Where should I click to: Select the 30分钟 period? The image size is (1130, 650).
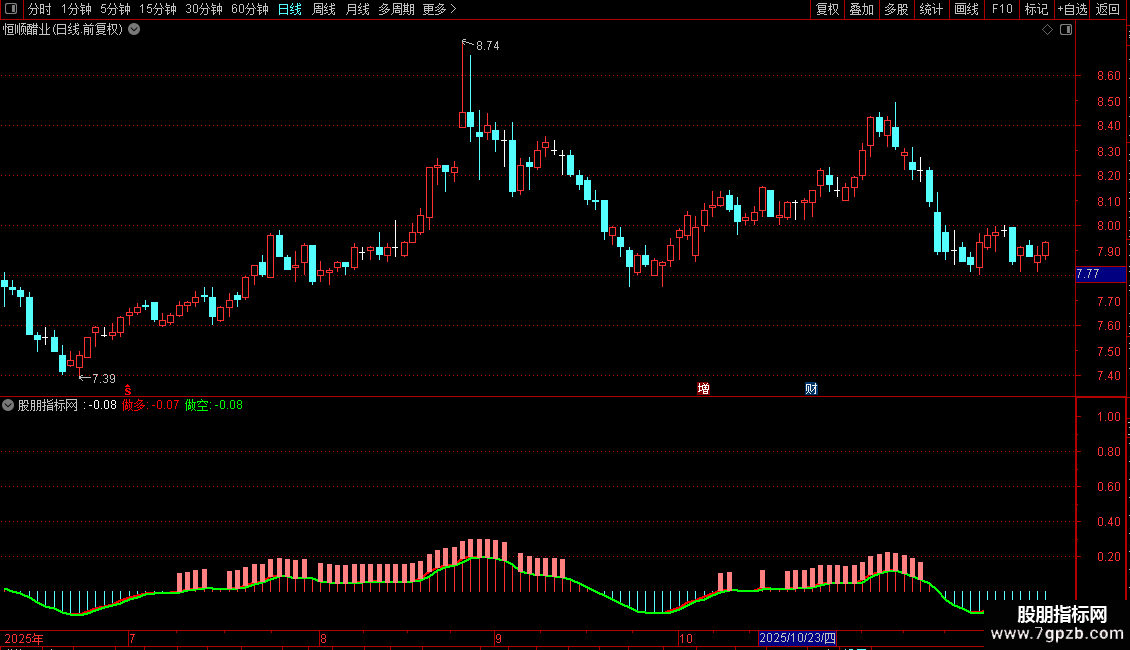tap(203, 9)
